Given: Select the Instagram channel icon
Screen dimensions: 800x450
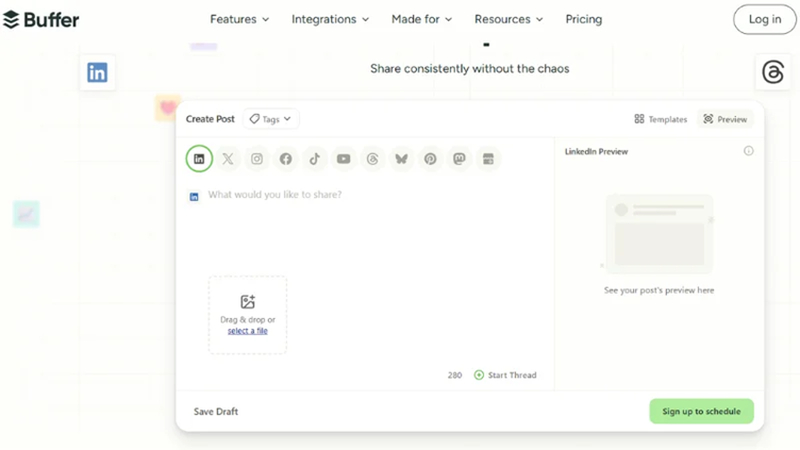Looking at the screenshot, I should (257, 159).
